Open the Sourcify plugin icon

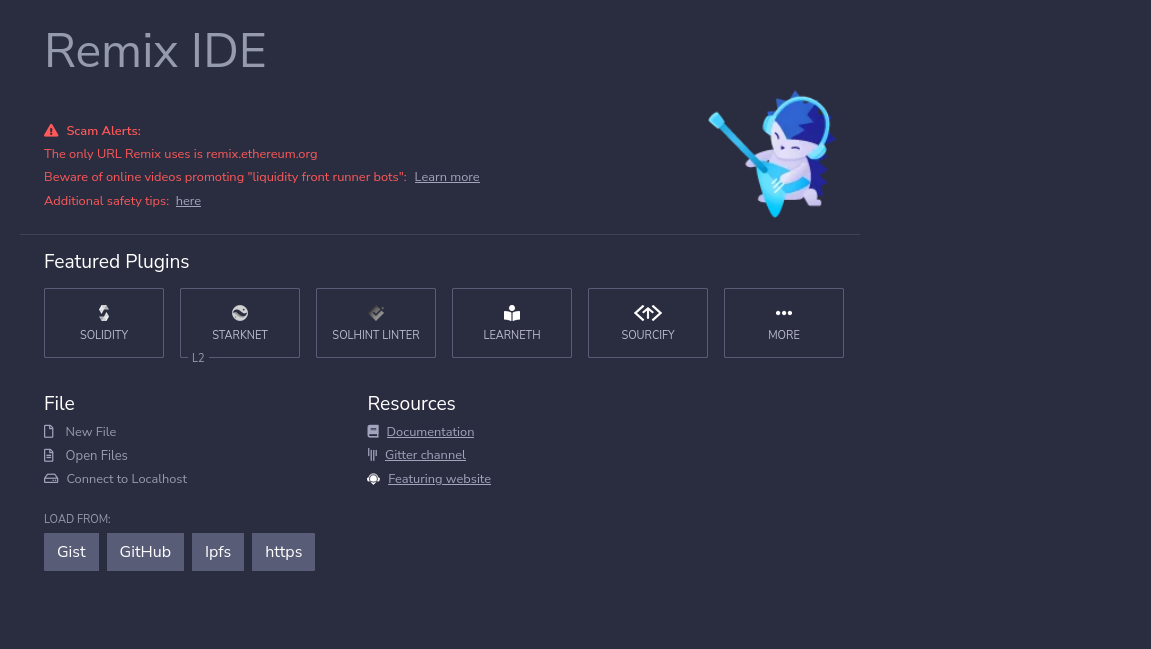point(648,313)
